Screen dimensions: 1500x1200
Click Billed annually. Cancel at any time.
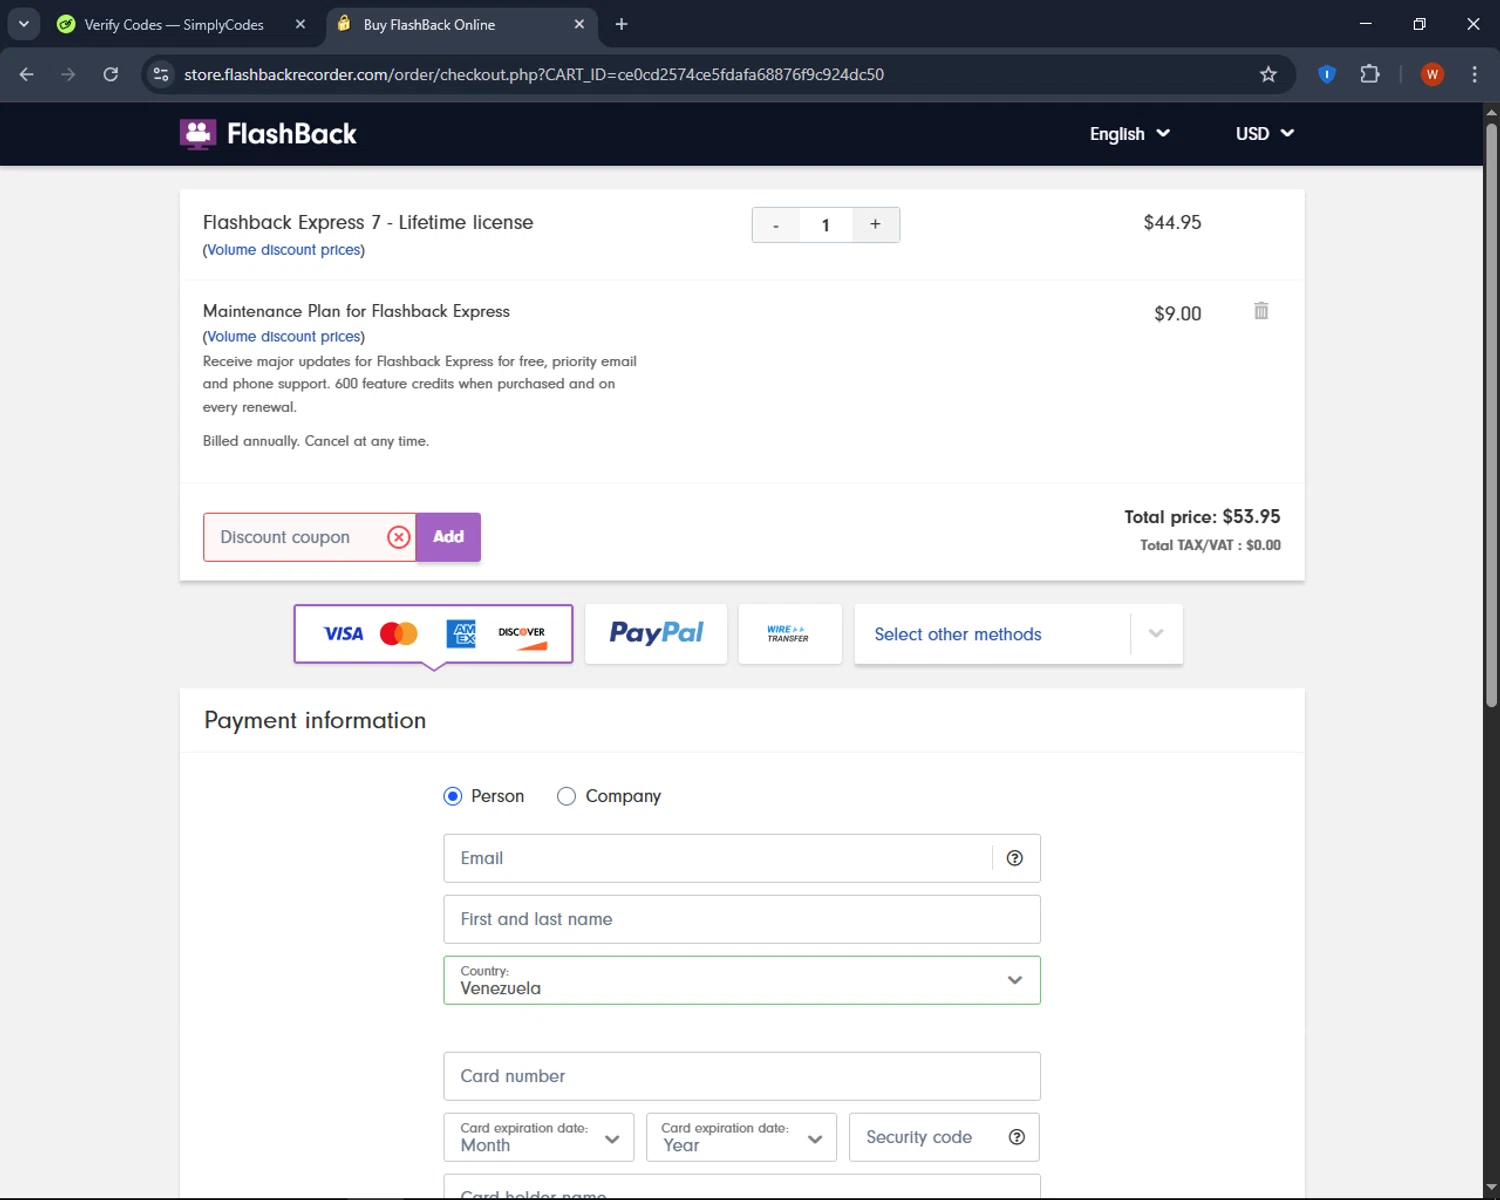pos(316,441)
